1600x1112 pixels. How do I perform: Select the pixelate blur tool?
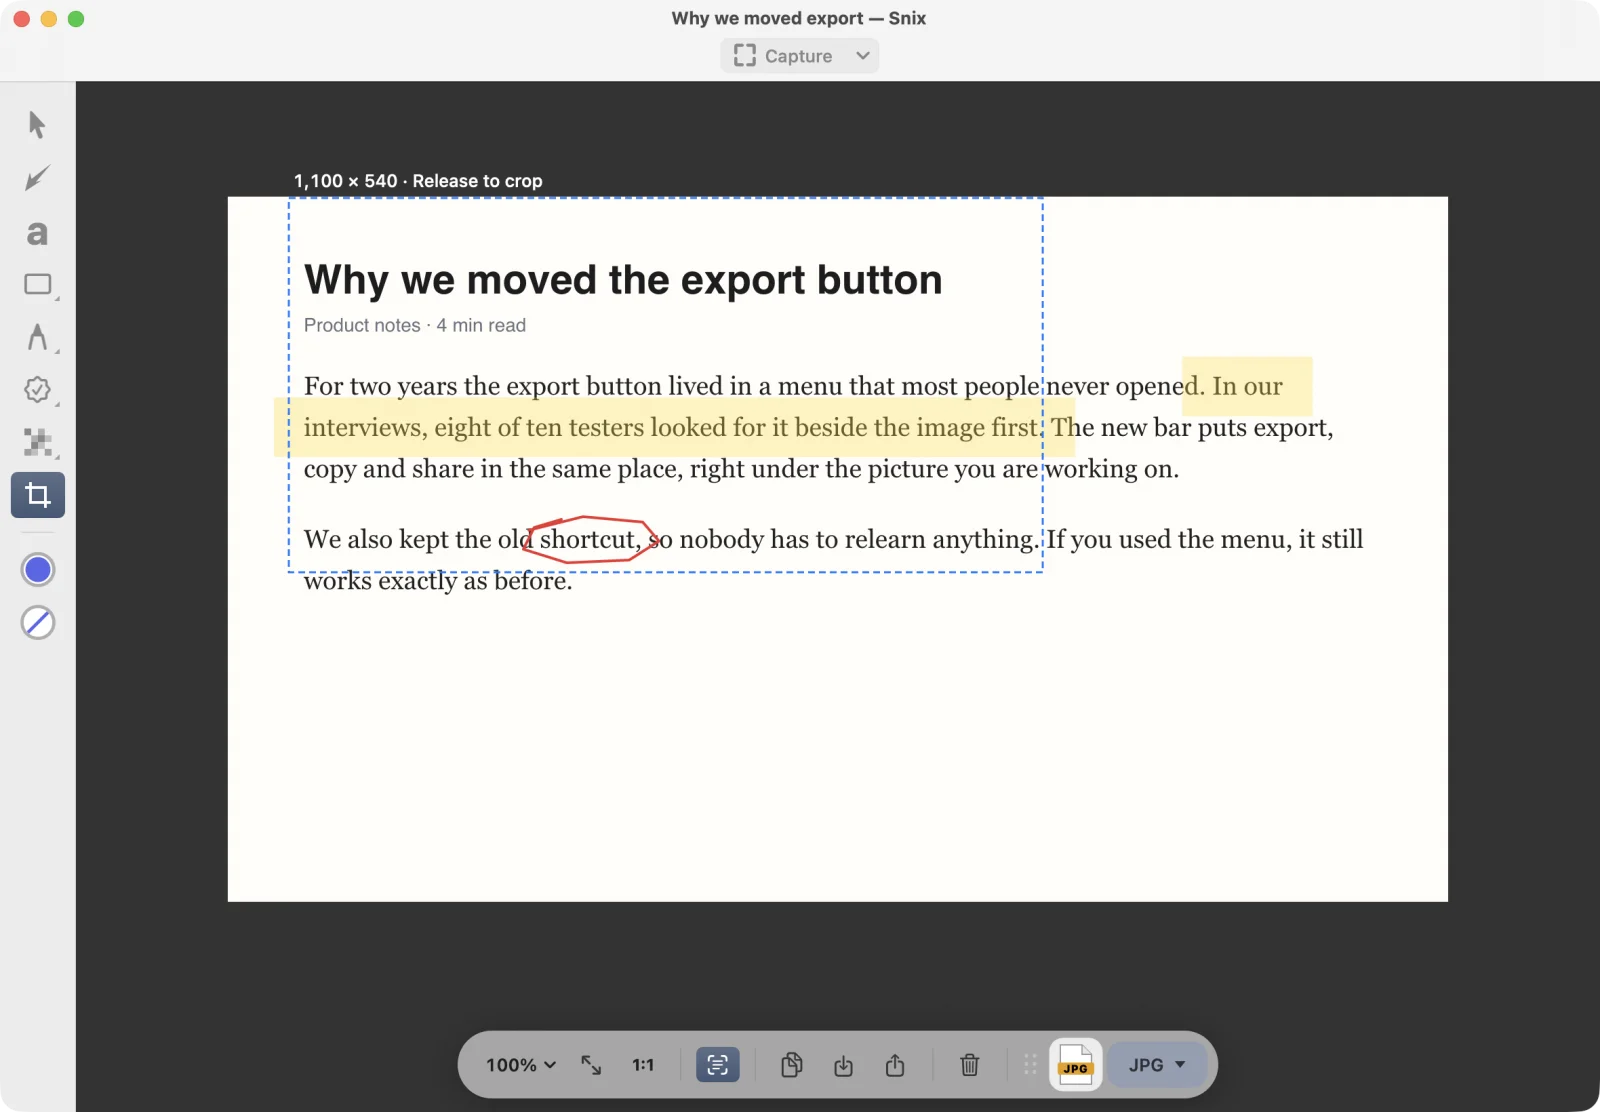[x=38, y=442]
